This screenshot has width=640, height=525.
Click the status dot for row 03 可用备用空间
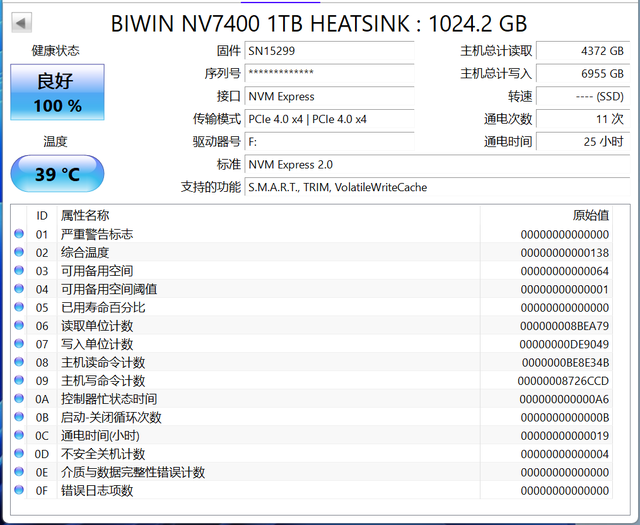[x=19, y=270]
